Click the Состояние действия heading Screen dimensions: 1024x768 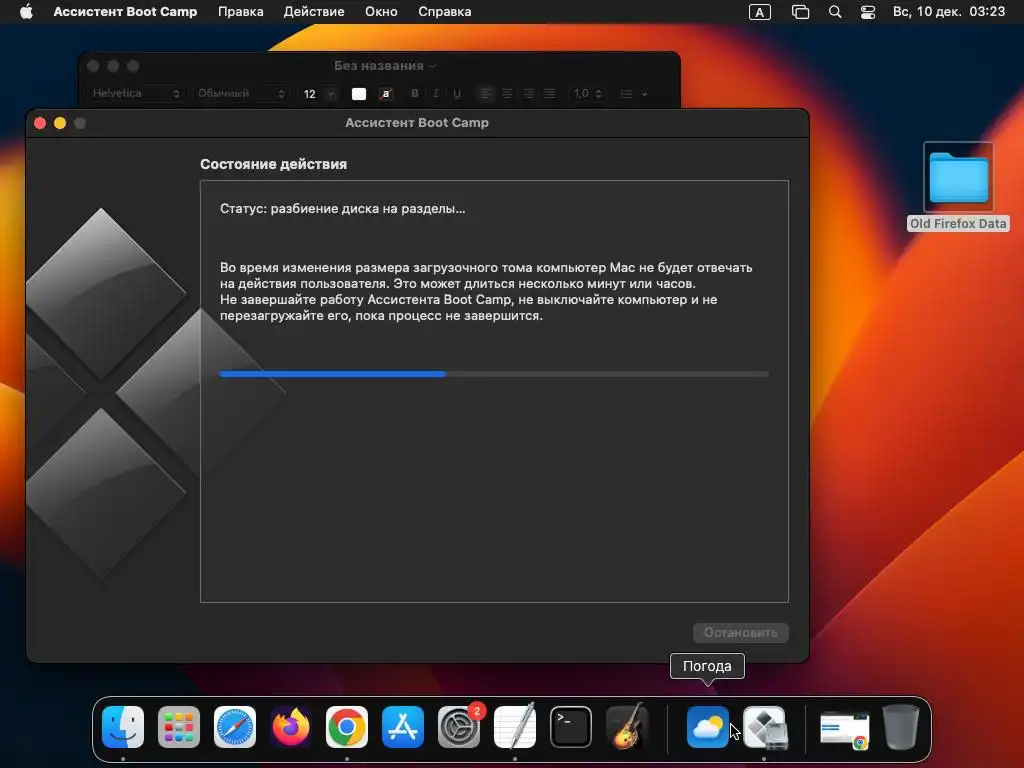point(274,164)
